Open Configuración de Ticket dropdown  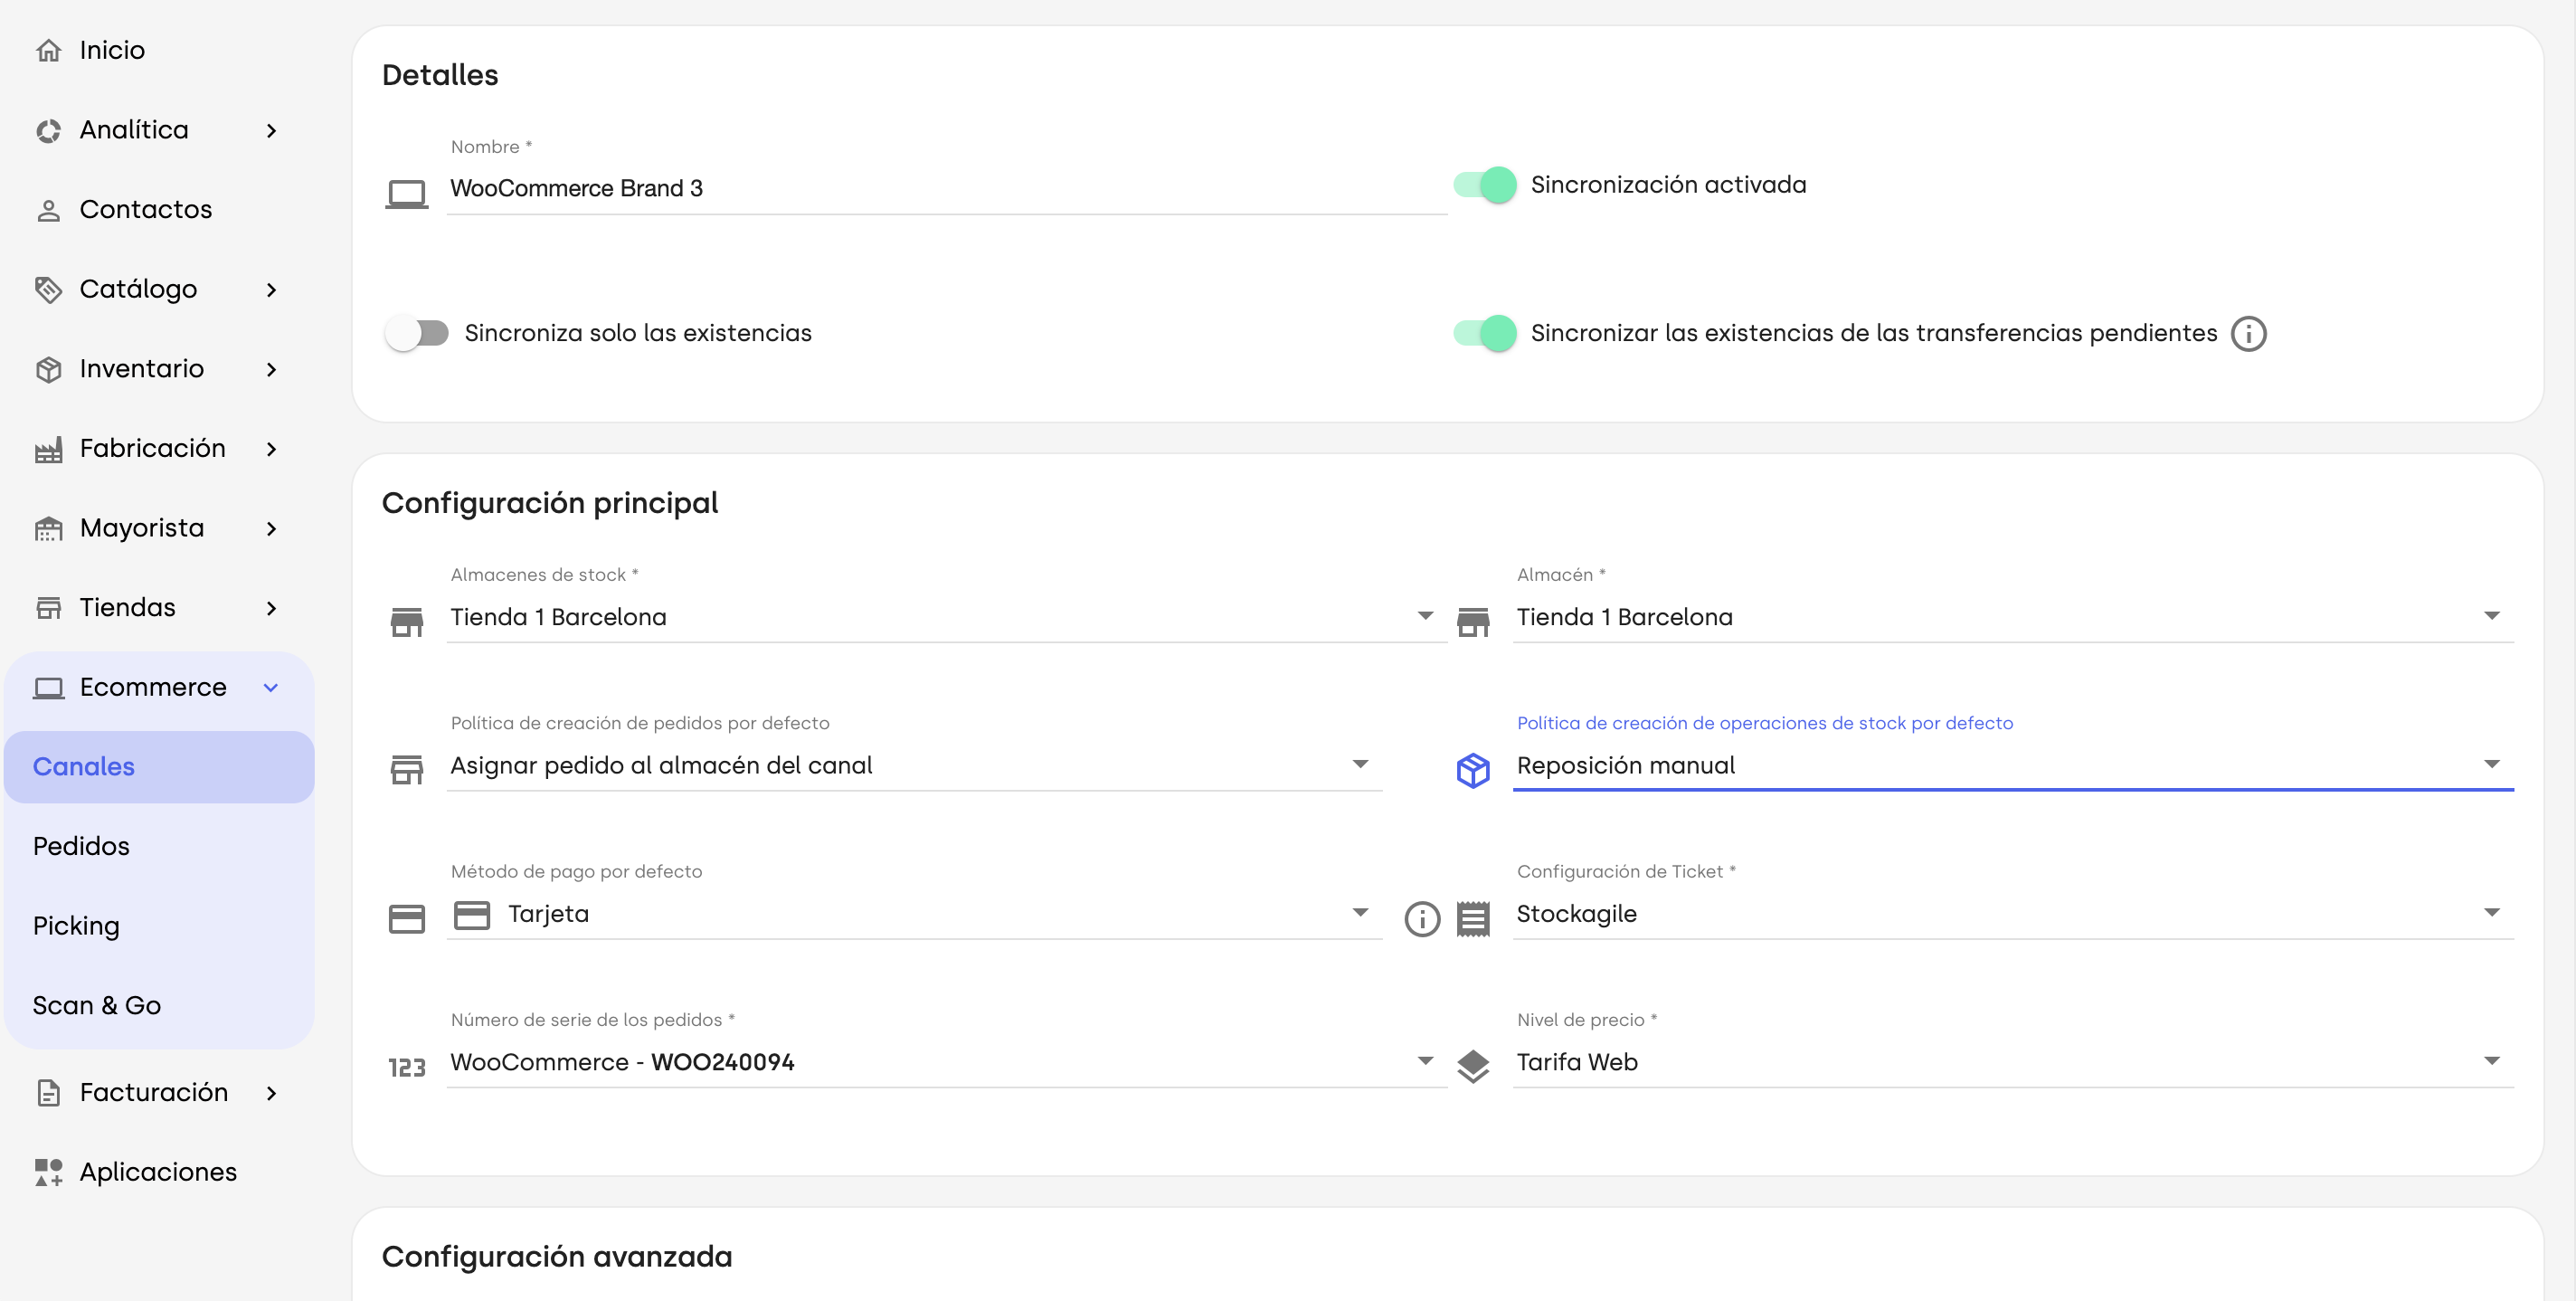(x=2012, y=913)
